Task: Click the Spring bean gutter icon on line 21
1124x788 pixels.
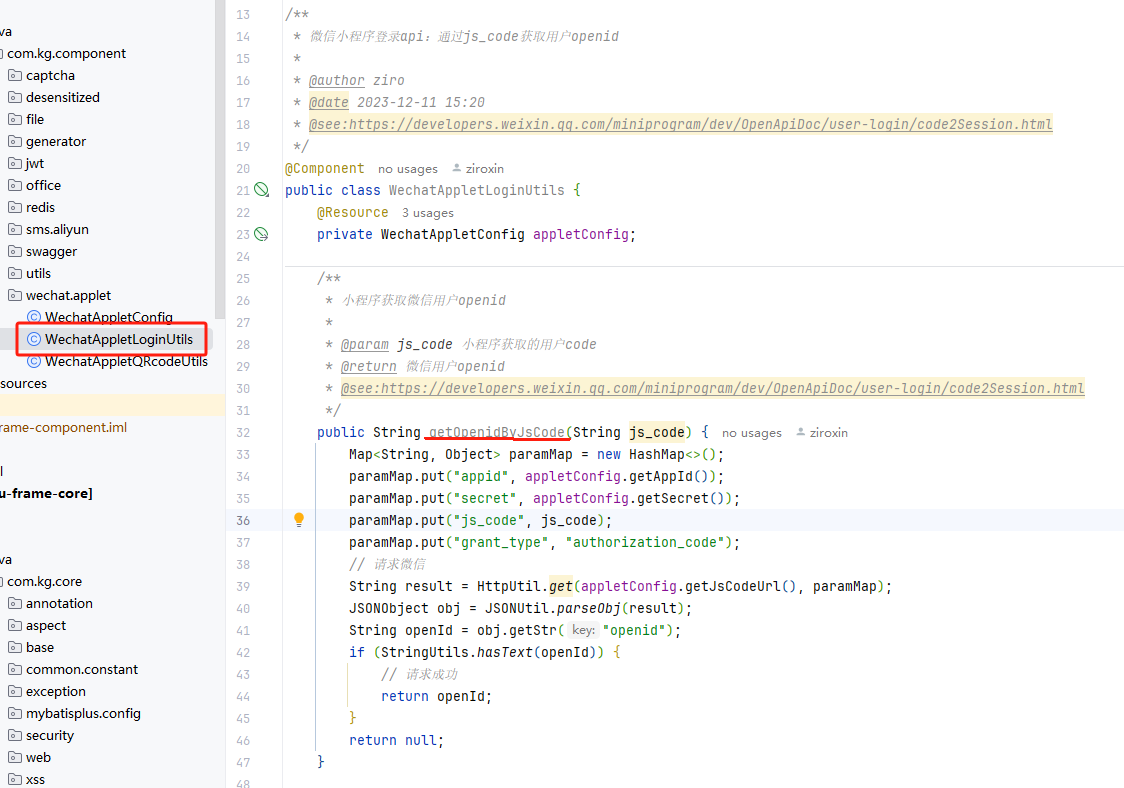Action: 262,190
